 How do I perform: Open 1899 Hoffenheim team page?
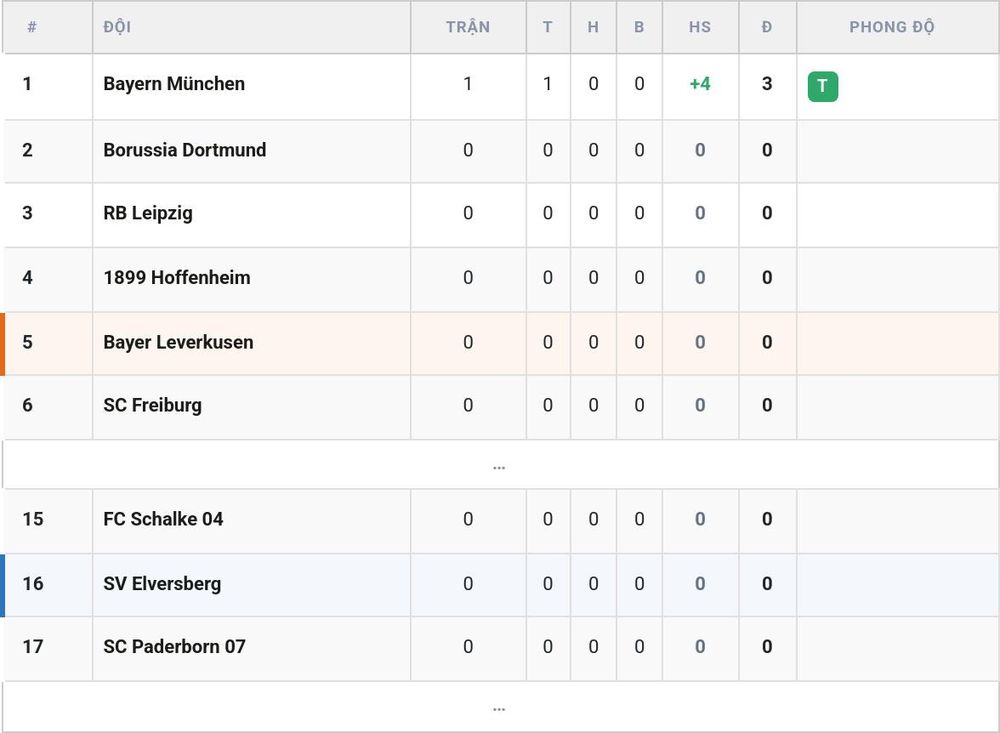[x=177, y=278]
